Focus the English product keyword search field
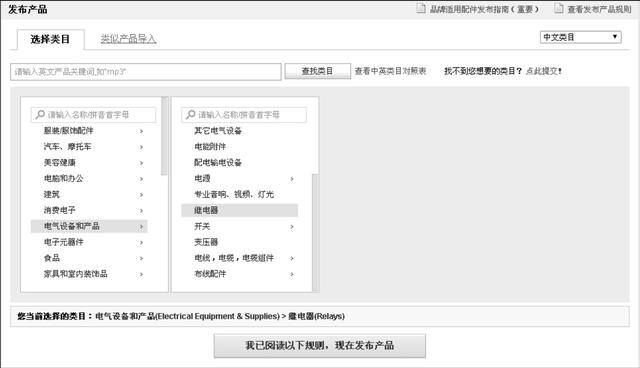640x368 pixels. (146, 72)
